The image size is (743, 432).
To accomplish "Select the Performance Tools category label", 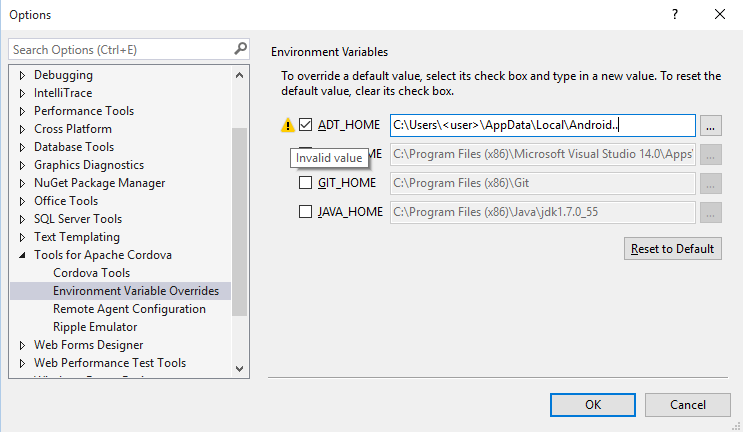I will tap(84, 111).
